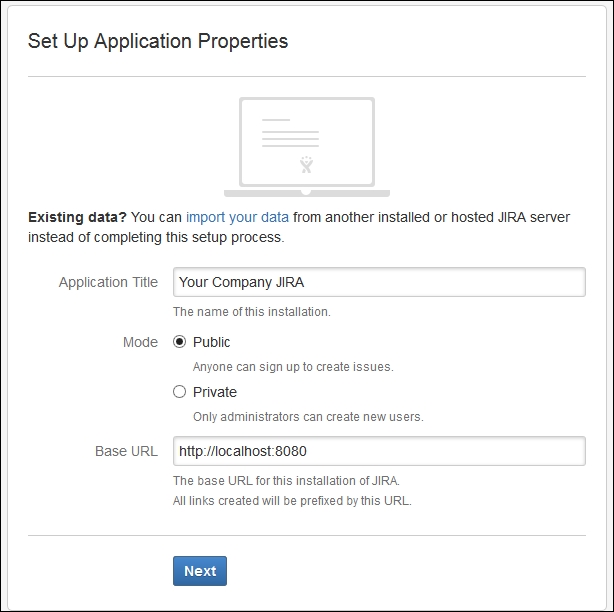The width and height of the screenshot is (614, 612).
Task: Click the "Mode" field label
Action: [x=140, y=342]
